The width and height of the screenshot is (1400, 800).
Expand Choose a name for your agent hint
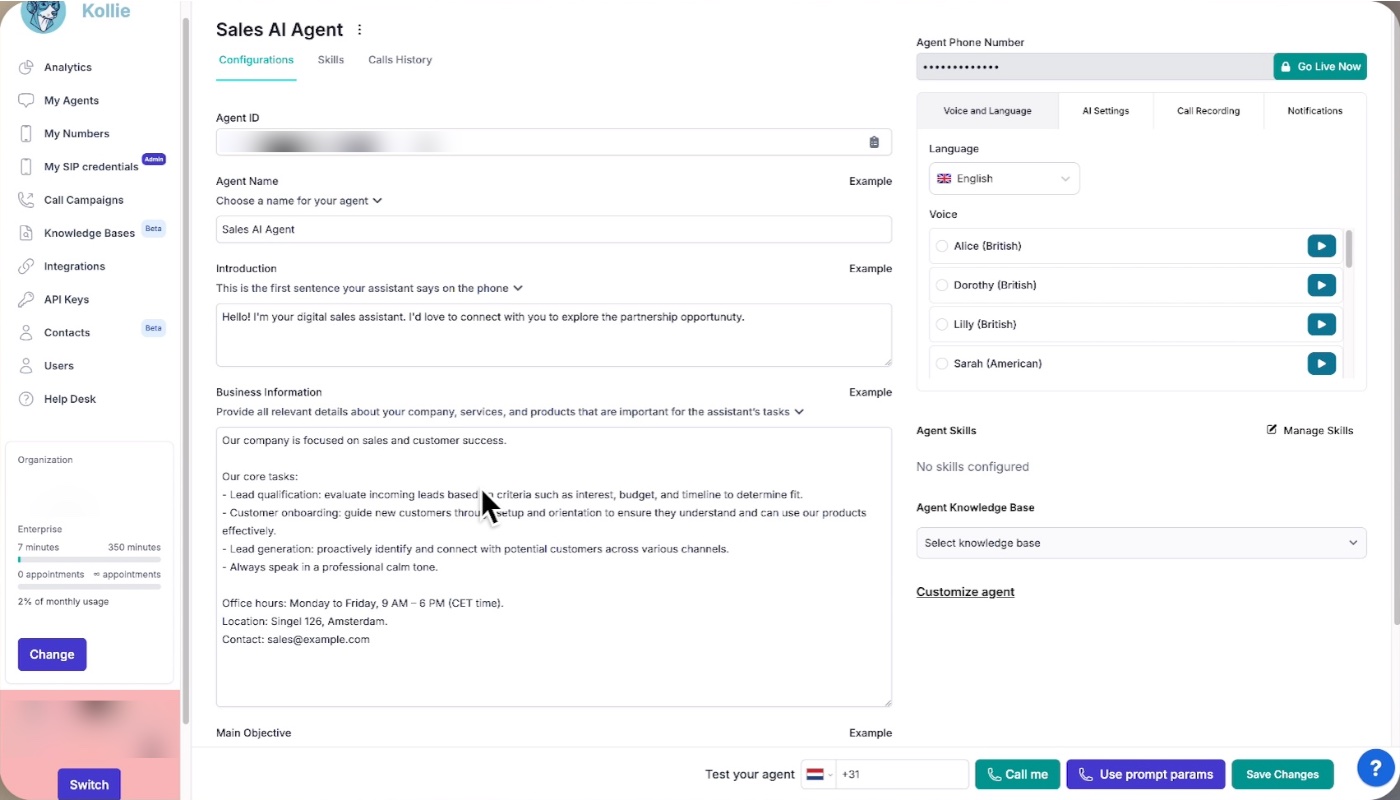point(377,201)
